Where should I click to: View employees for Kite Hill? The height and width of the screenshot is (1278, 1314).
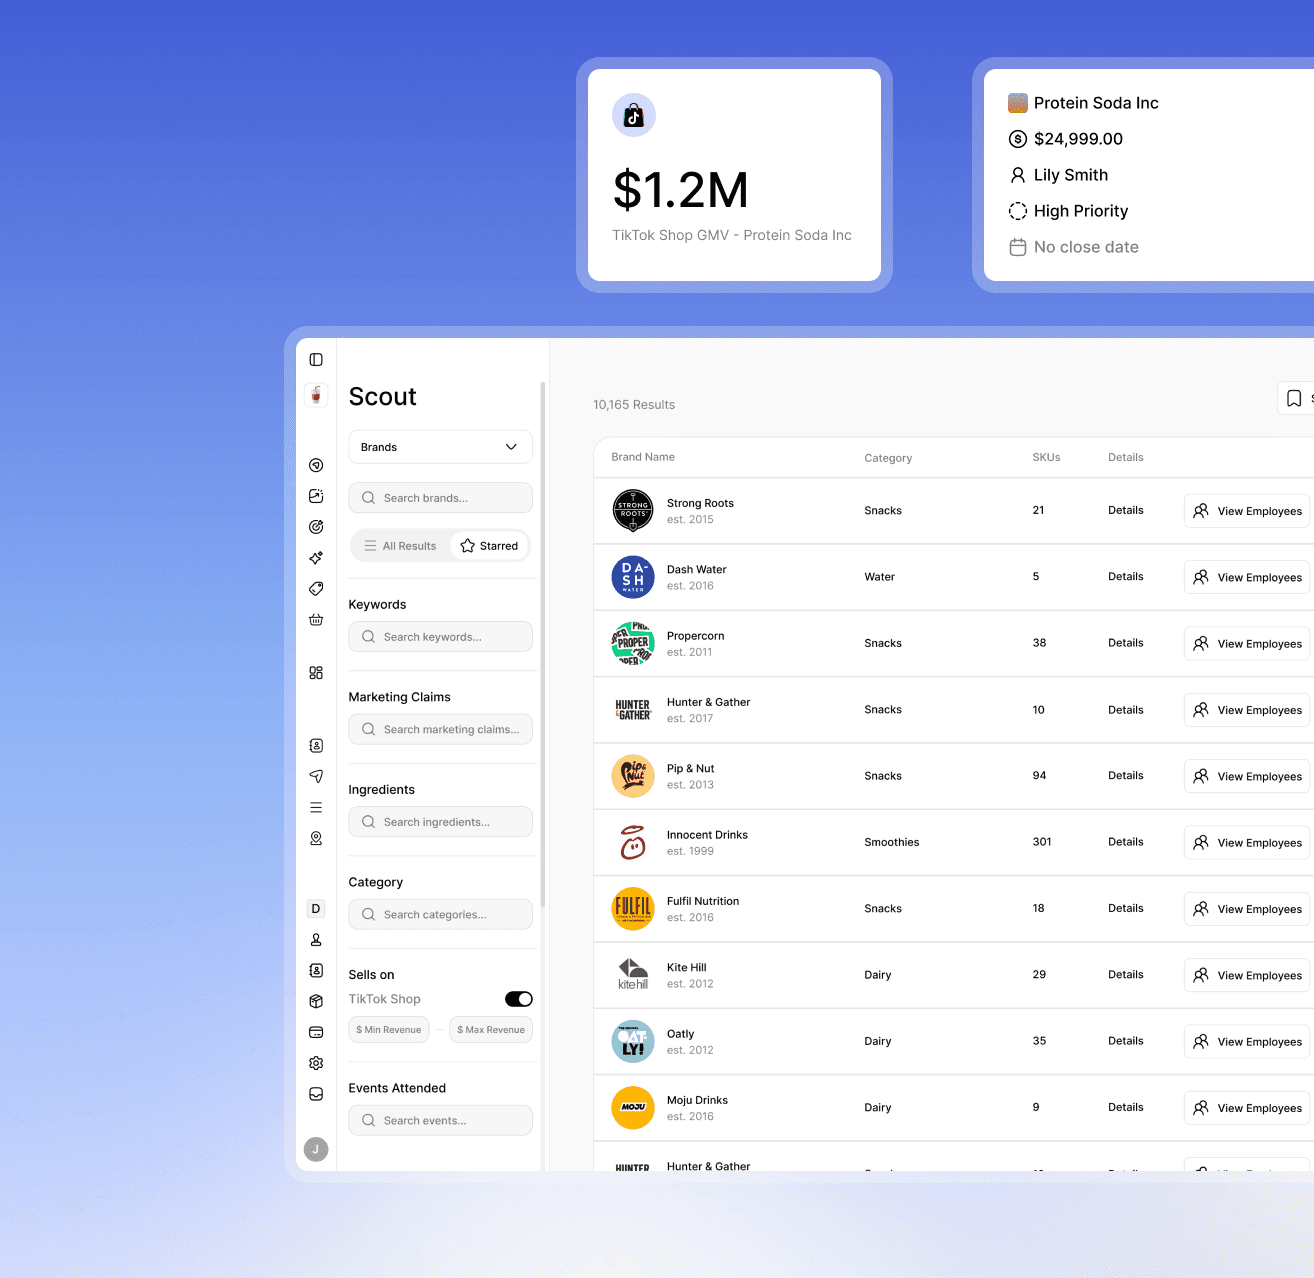coord(1247,975)
